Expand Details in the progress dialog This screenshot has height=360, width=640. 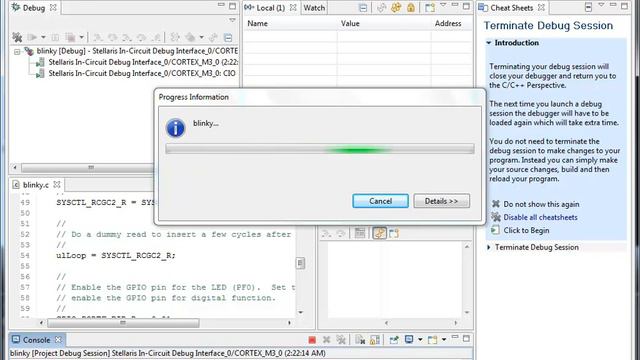coord(441,201)
